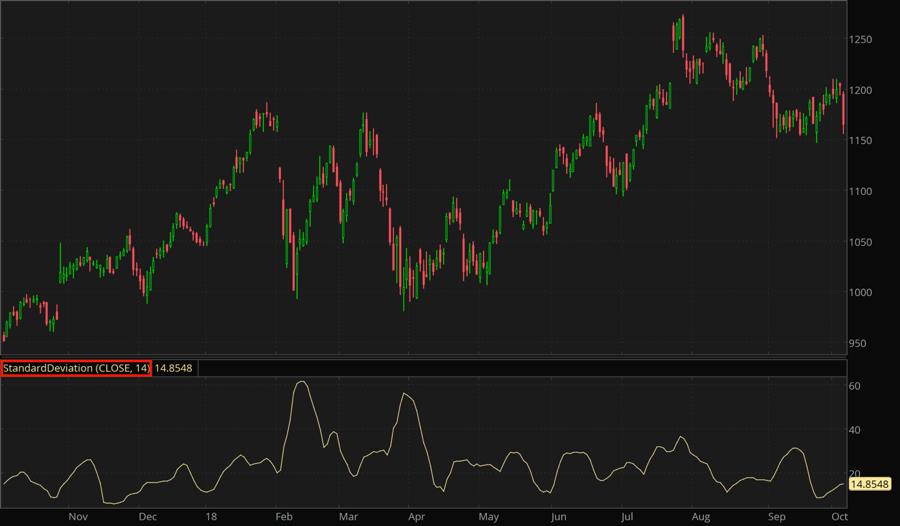Click the yellow 14.8548 value bubble on the axis

click(x=870, y=484)
